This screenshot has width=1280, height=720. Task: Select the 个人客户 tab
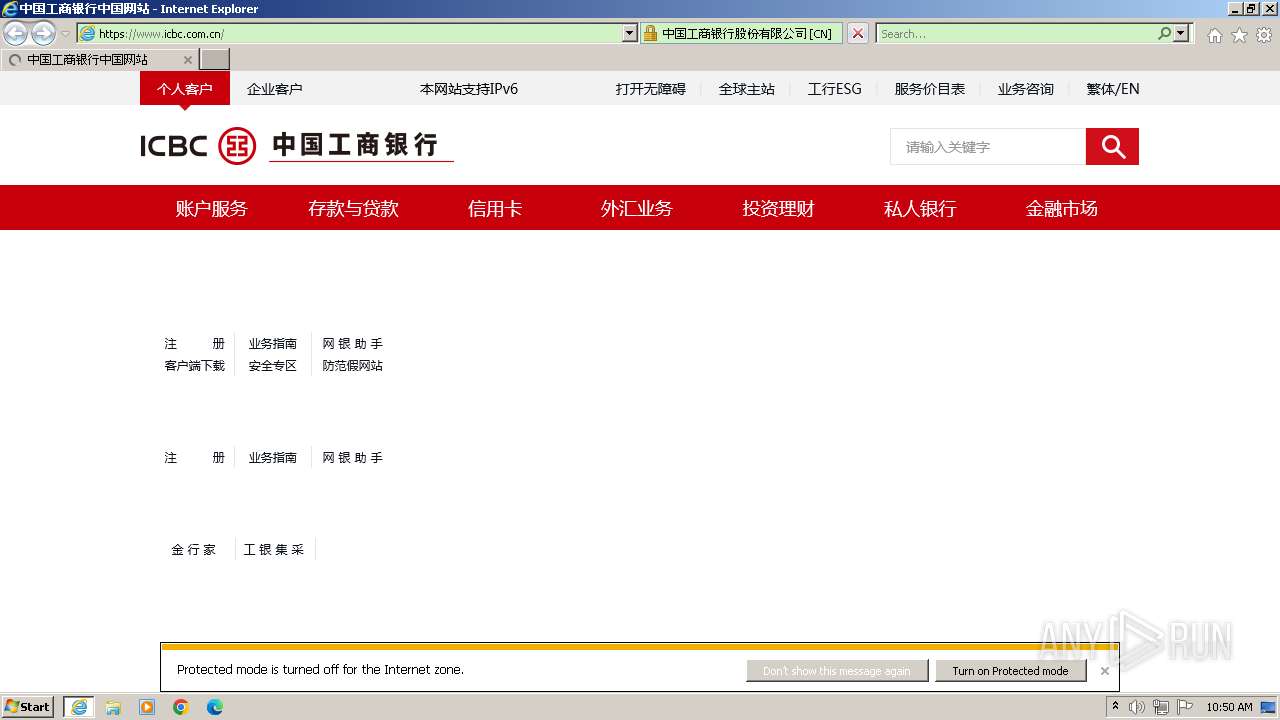(185, 88)
